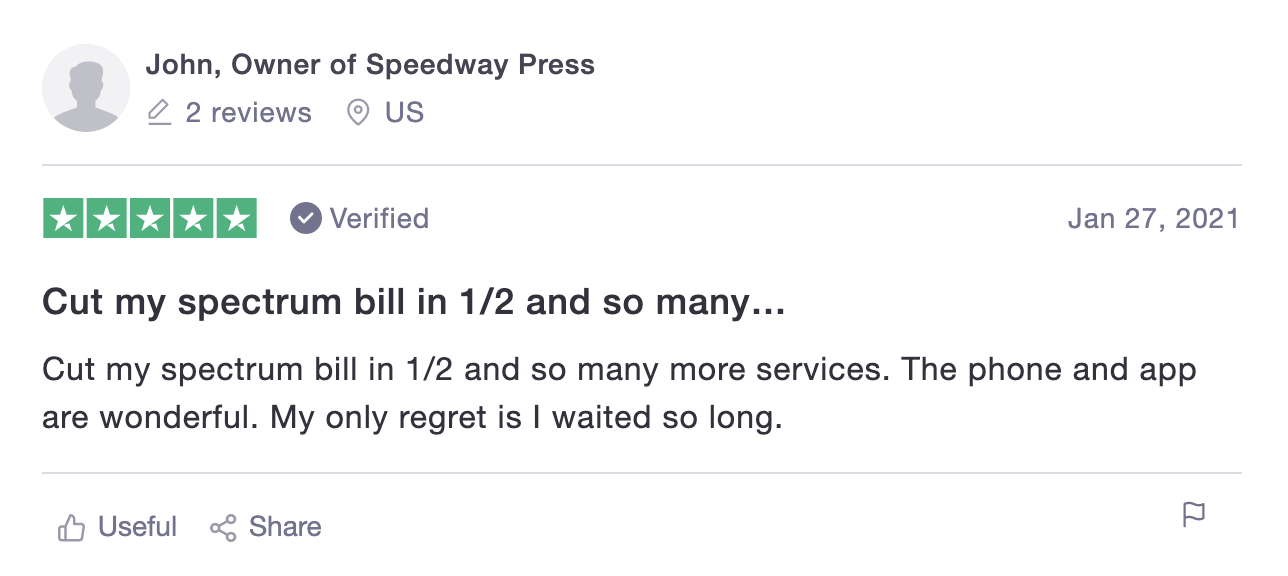Screen dimensions: 1288x576
Task: Click the fifth green rating star
Action: [236, 219]
